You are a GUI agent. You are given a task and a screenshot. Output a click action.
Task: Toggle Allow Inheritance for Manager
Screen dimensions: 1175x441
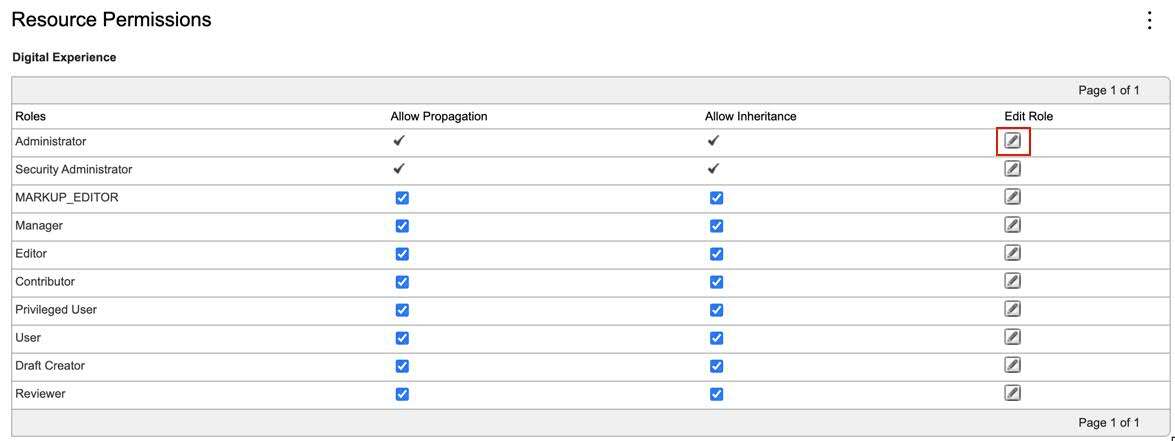tap(716, 226)
